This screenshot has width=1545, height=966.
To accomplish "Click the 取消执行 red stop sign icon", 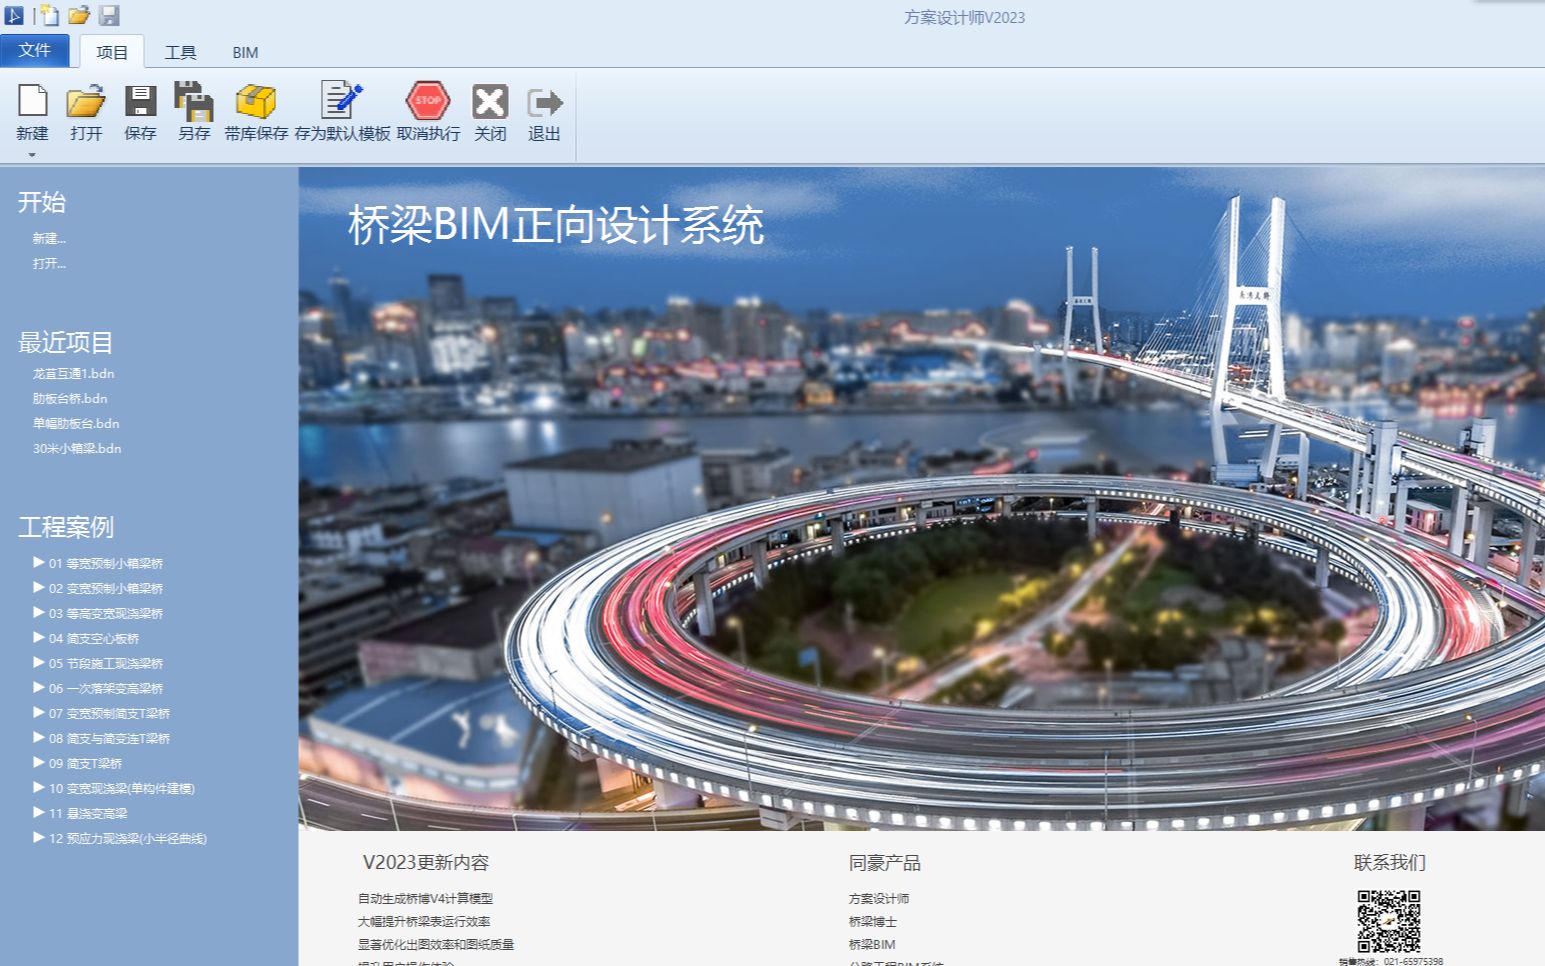I will (x=428, y=100).
